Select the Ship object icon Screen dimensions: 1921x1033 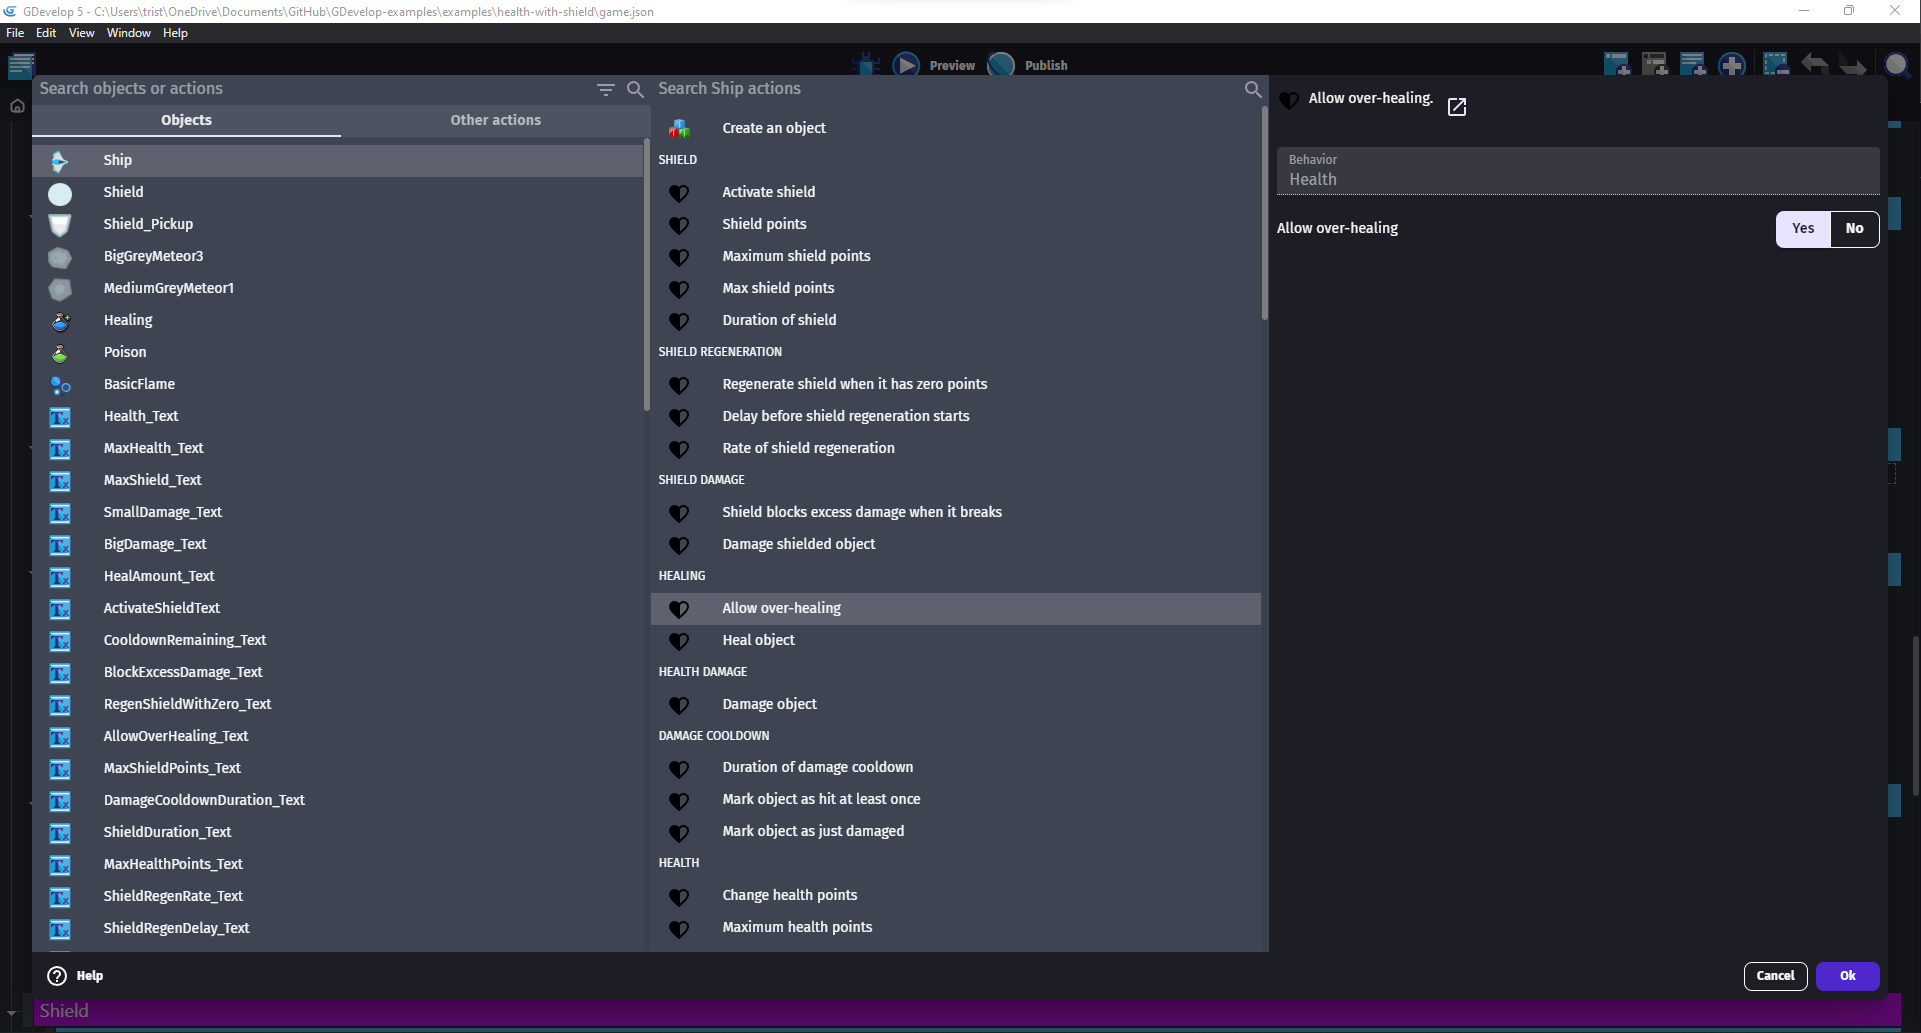tap(60, 161)
